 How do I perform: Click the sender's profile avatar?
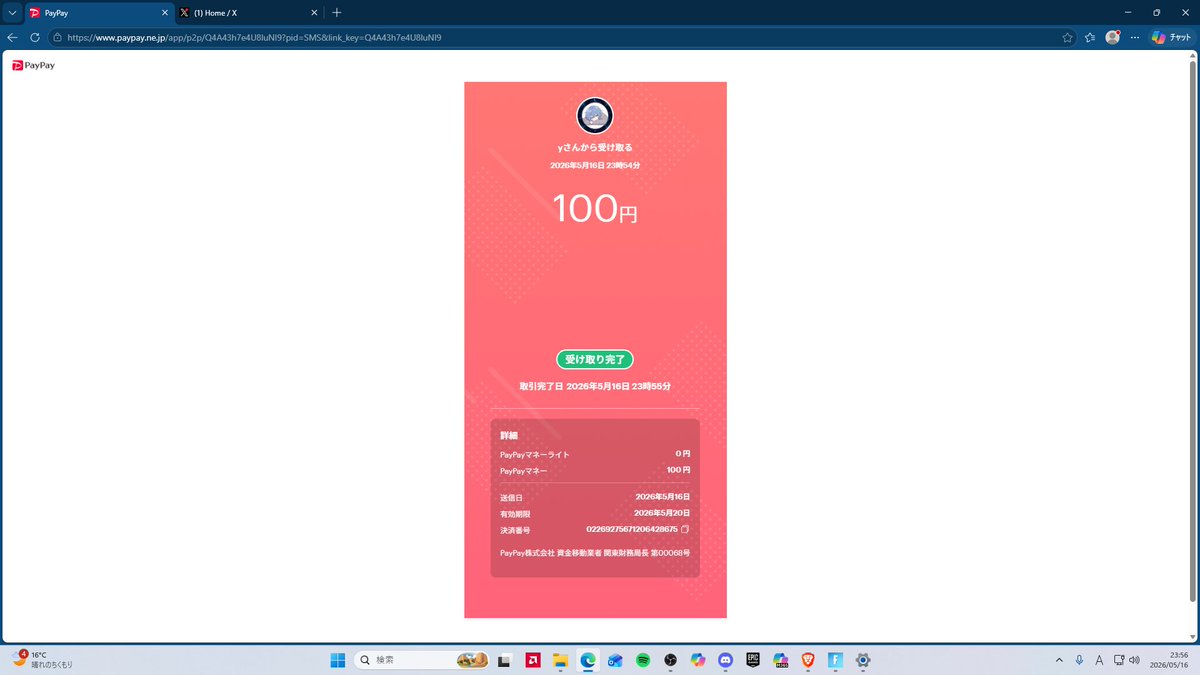[x=595, y=116]
